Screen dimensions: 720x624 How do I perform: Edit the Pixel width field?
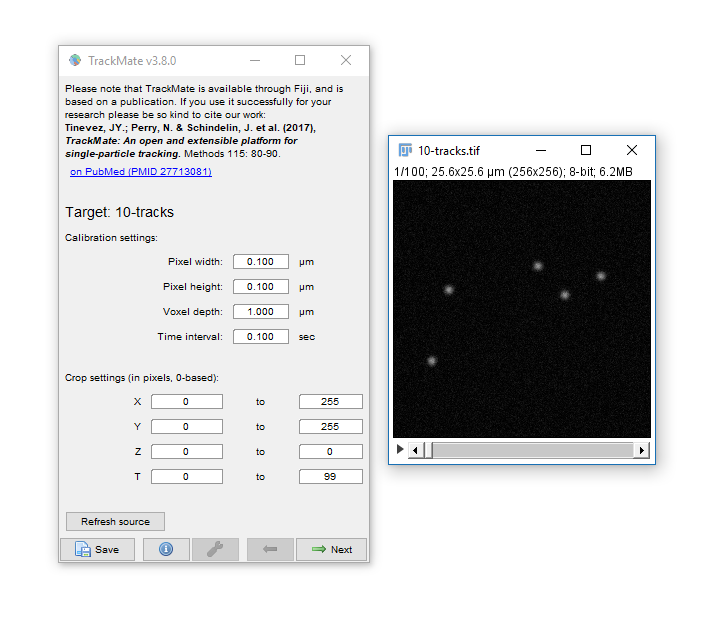pyautogui.click(x=260, y=262)
